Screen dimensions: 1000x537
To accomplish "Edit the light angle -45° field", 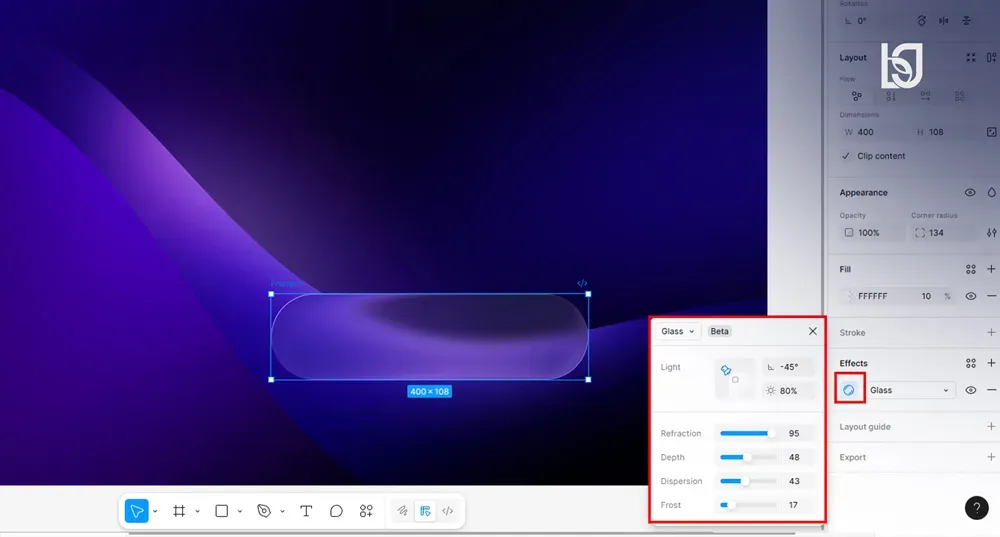I will point(789,367).
